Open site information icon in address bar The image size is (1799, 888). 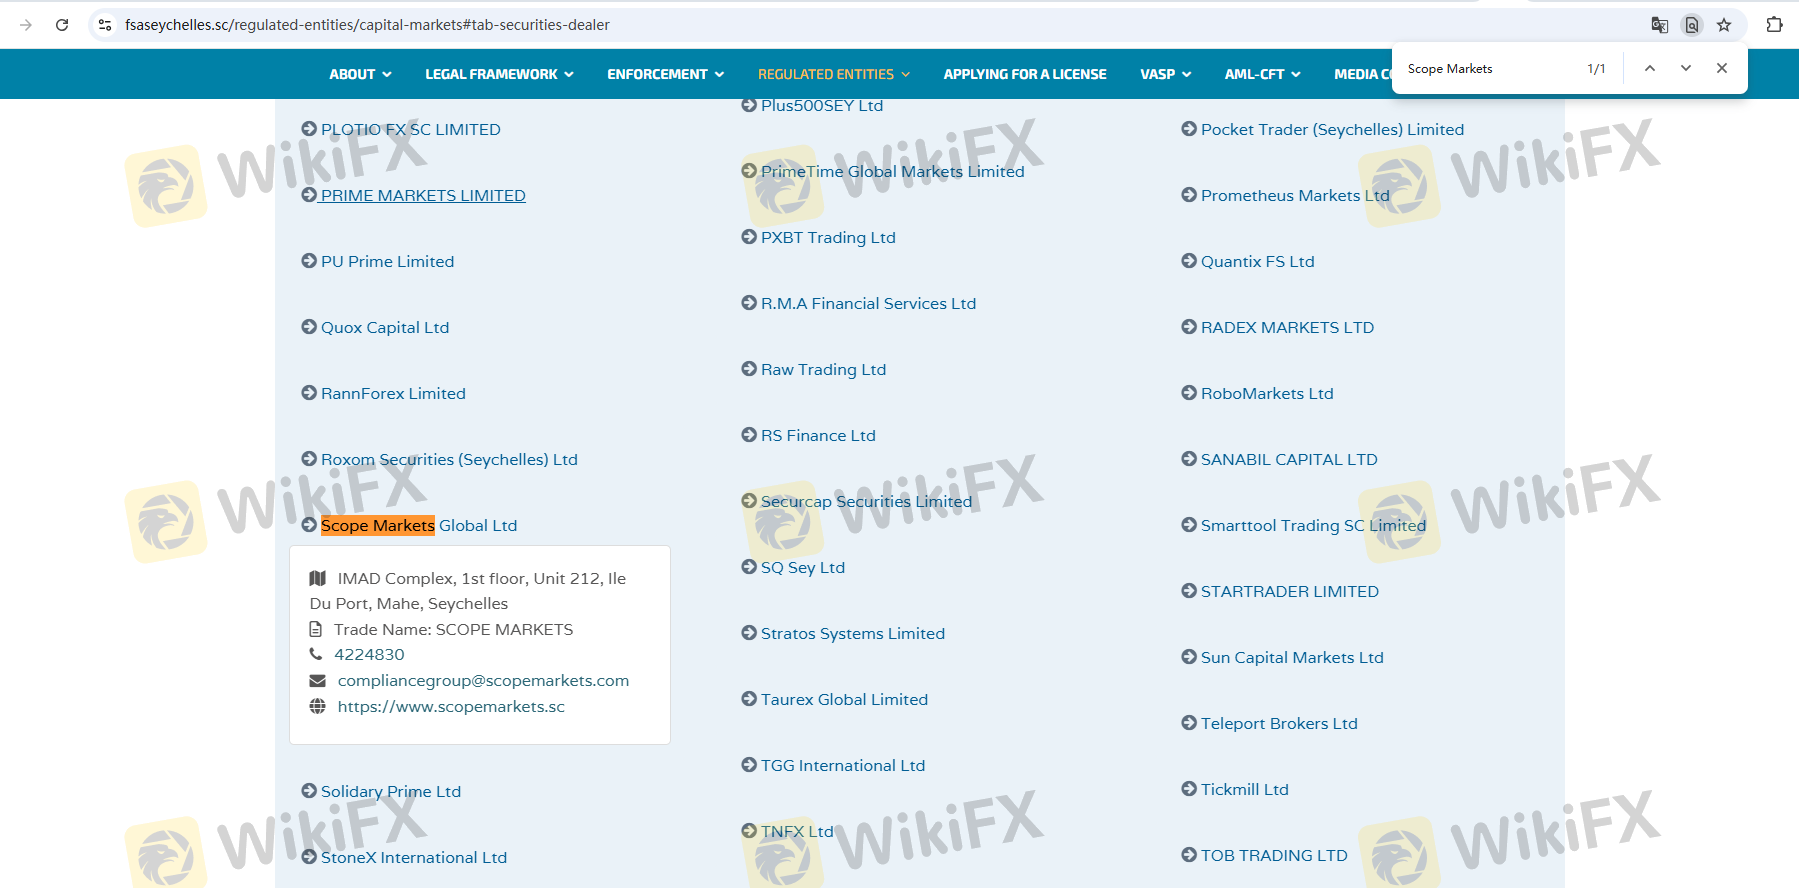pyautogui.click(x=105, y=25)
